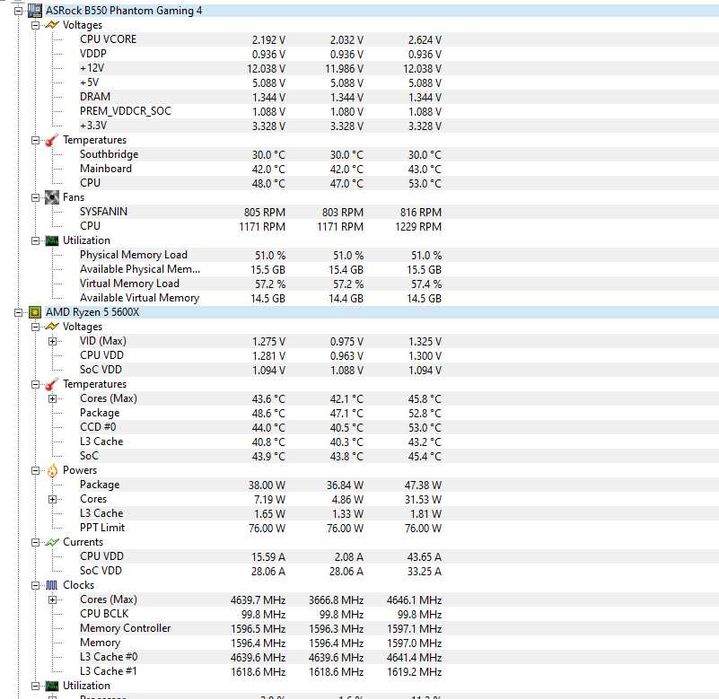Image resolution: width=719 pixels, height=699 pixels.
Task: Select the CCD #0 temperature row
Action: click(x=260, y=427)
